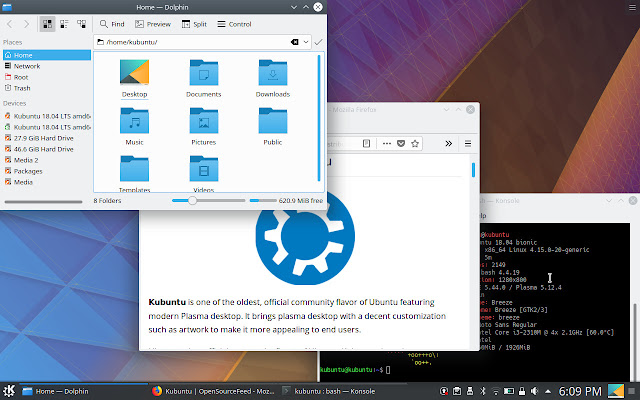Toggle Preview in Dolphin toolbar

tap(153, 24)
